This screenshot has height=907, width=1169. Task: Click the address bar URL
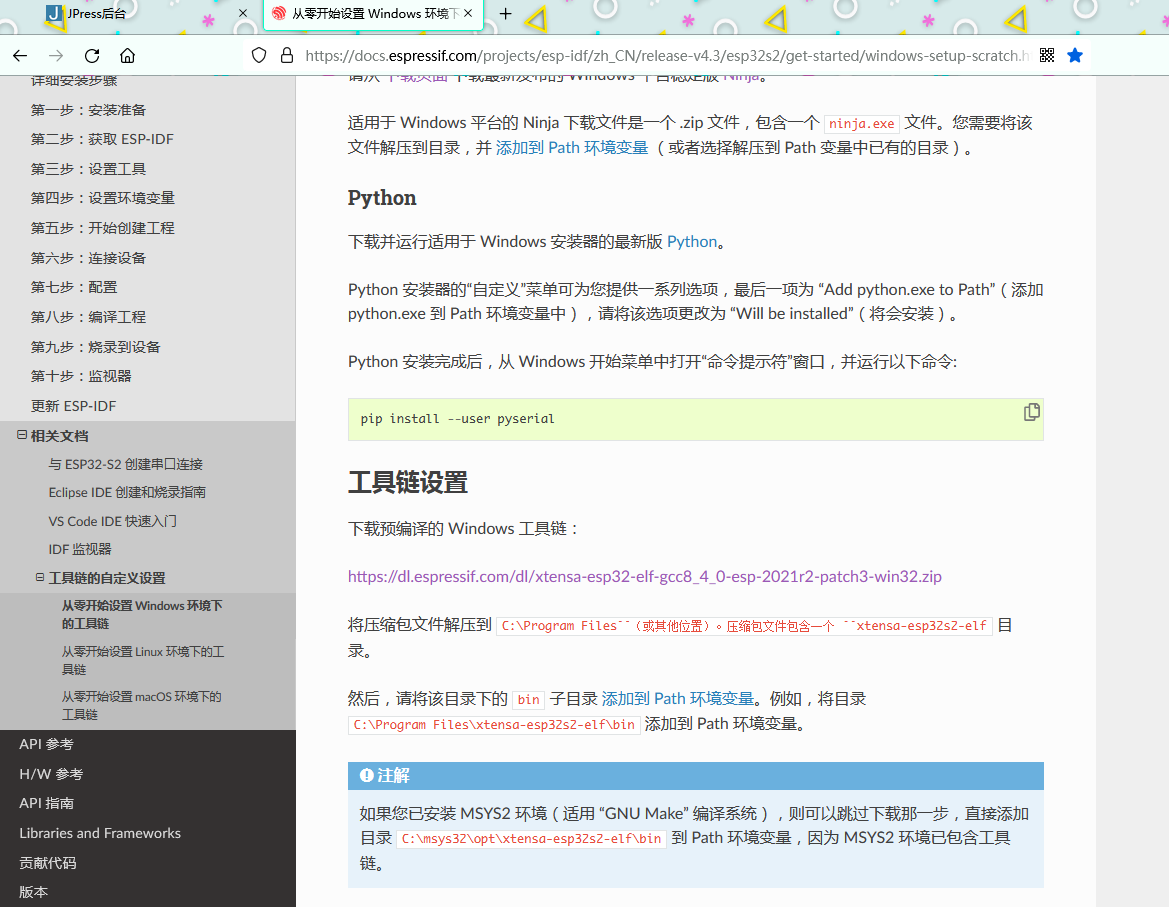coord(667,56)
